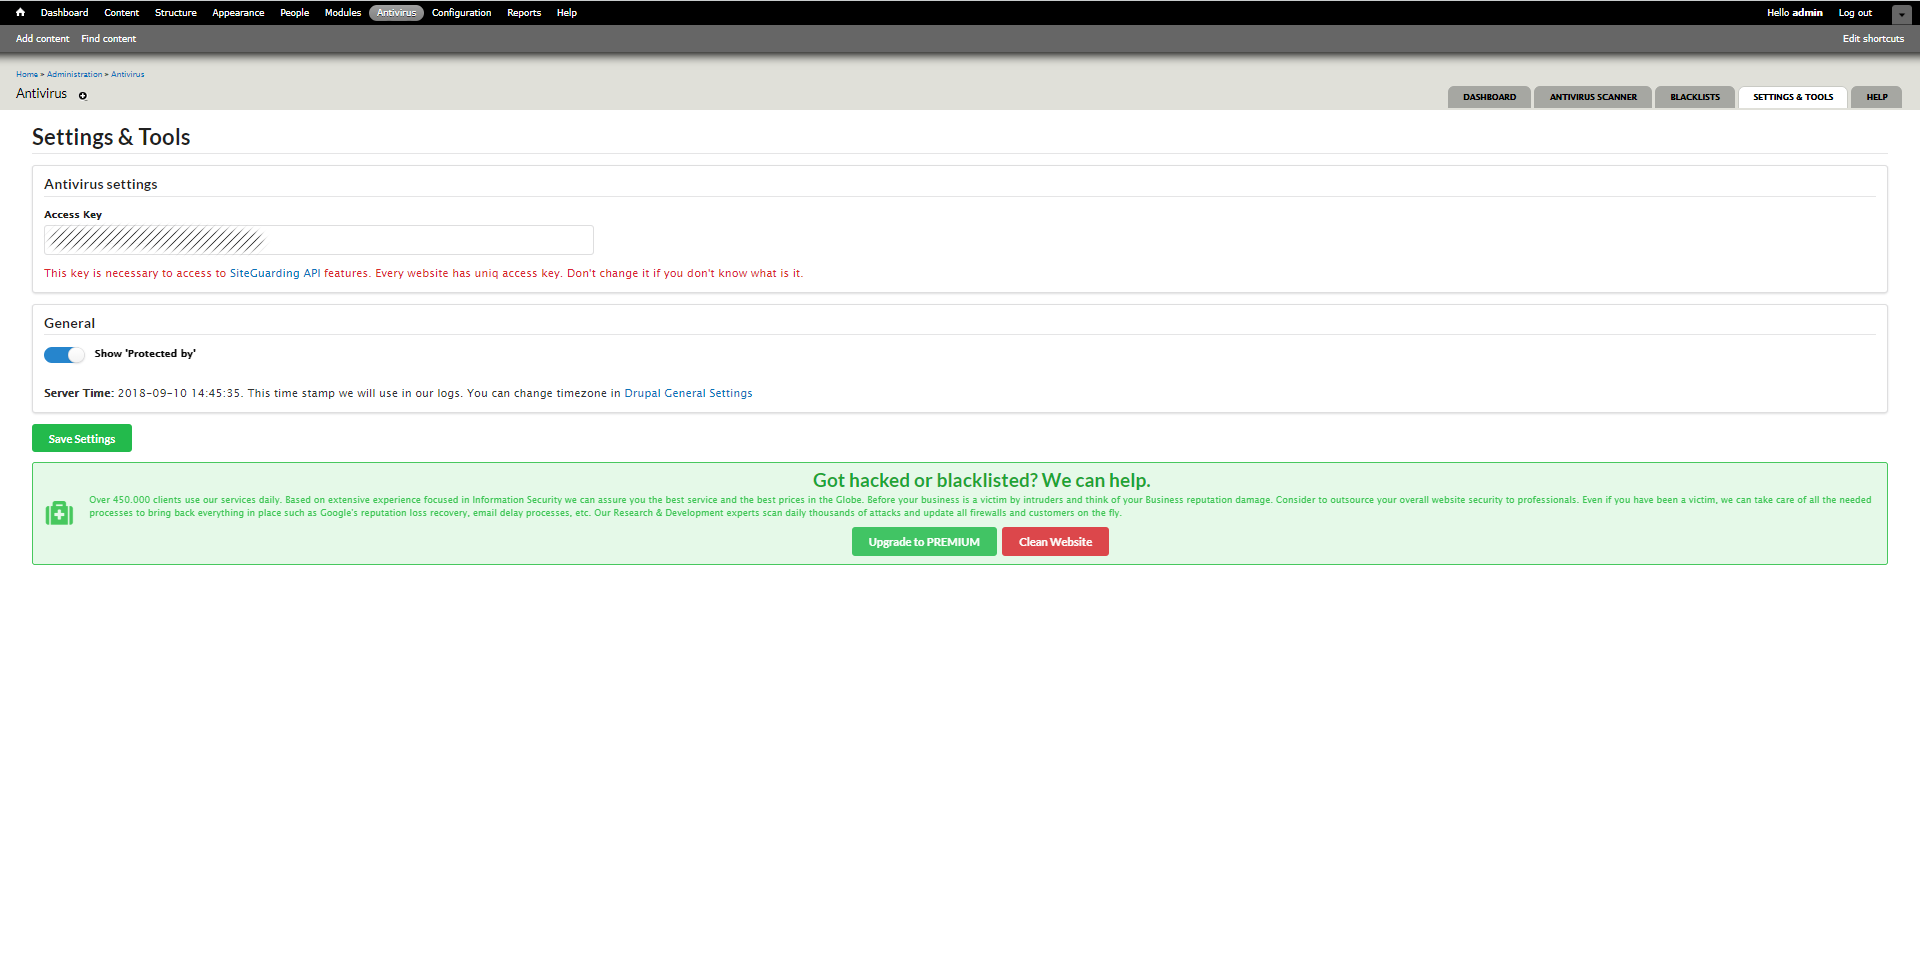Click the Add content shortcut

coord(43,39)
